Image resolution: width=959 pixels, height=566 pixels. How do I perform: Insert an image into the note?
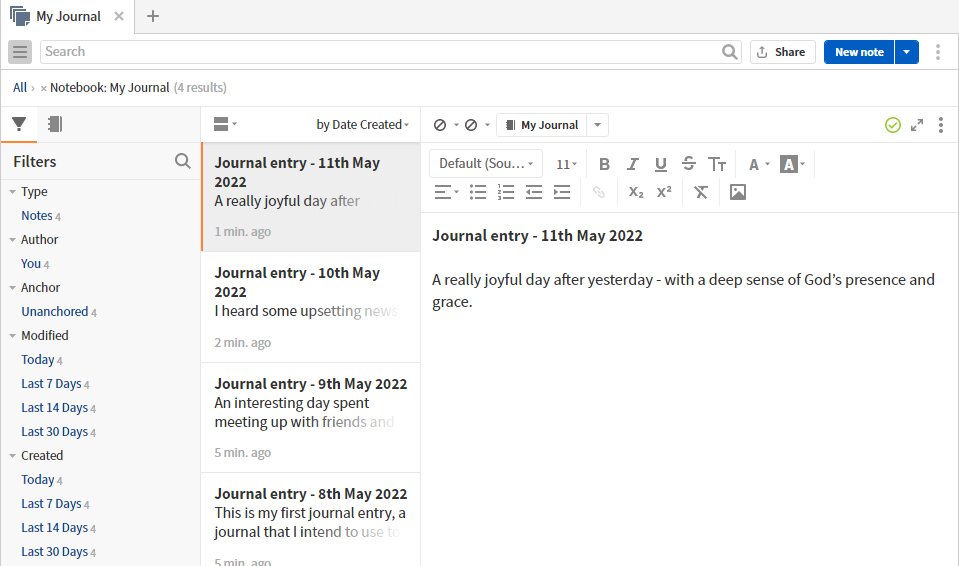[x=738, y=192]
